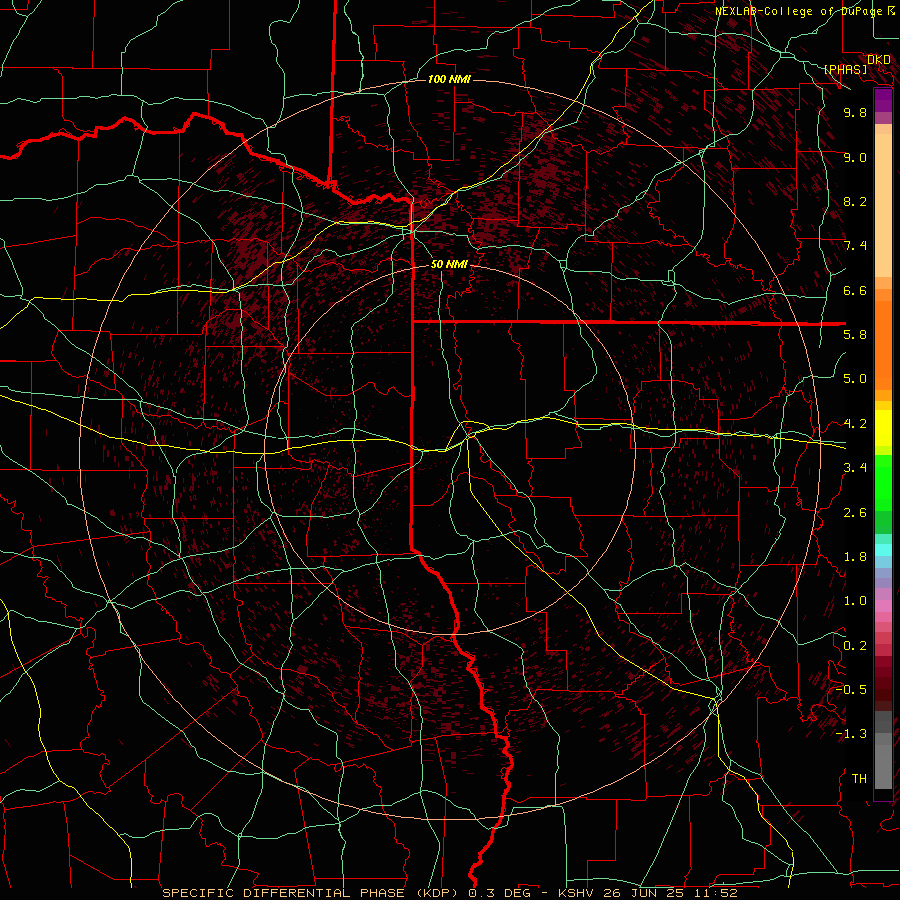
Task: Click the -1.3 value on the color scale
Action: 851,734
